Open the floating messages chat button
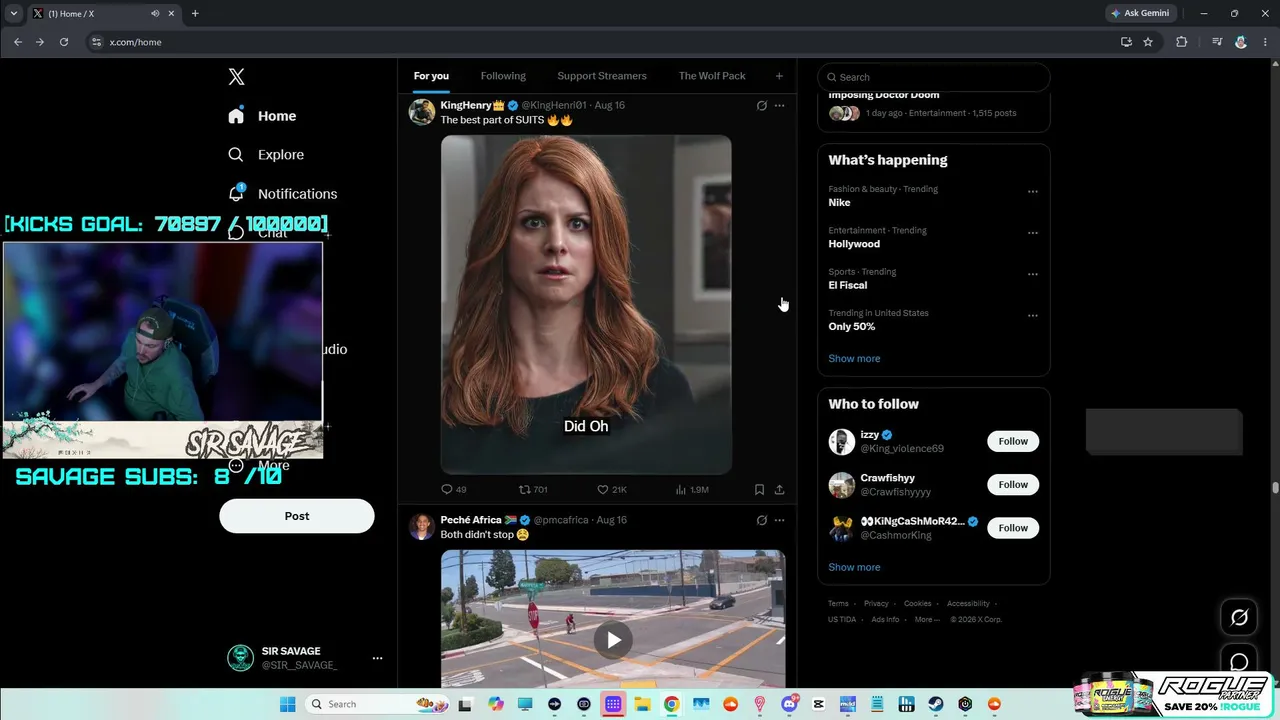The image size is (1280, 720). coord(1239,662)
